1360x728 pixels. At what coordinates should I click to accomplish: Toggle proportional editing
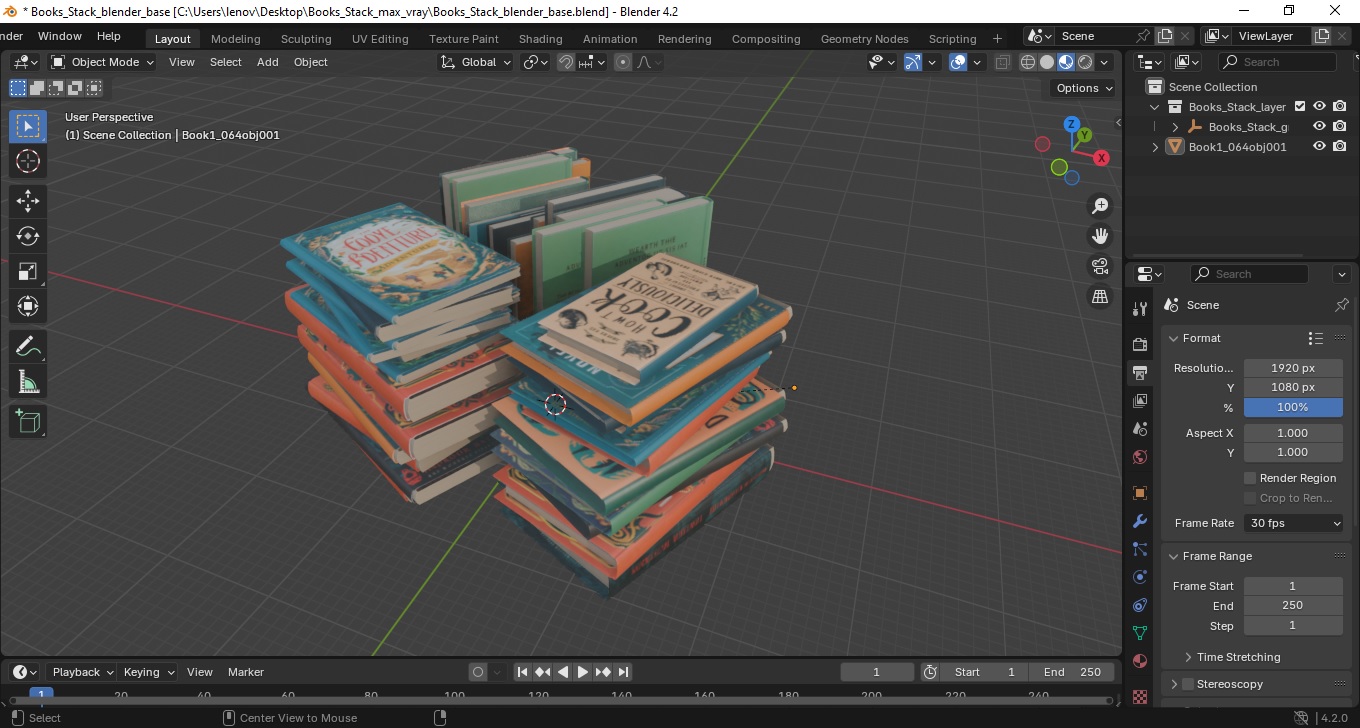(623, 62)
